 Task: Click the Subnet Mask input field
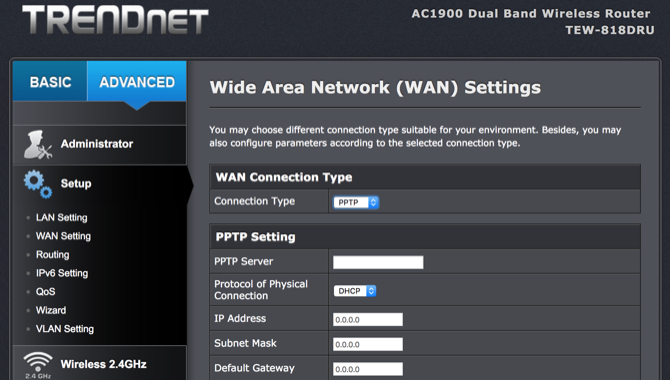368,344
